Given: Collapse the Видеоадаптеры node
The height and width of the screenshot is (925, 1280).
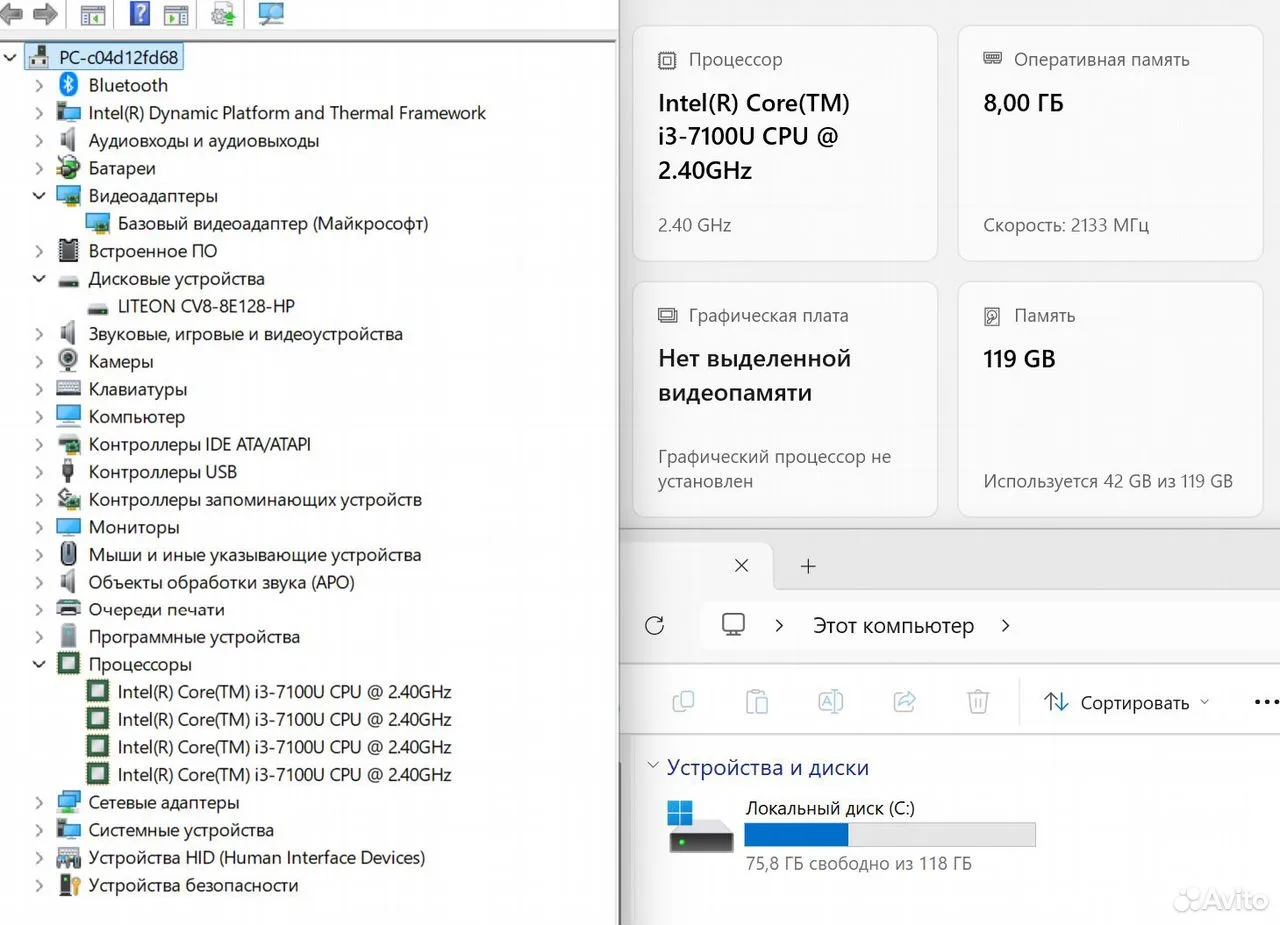Looking at the screenshot, I should (39, 196).
